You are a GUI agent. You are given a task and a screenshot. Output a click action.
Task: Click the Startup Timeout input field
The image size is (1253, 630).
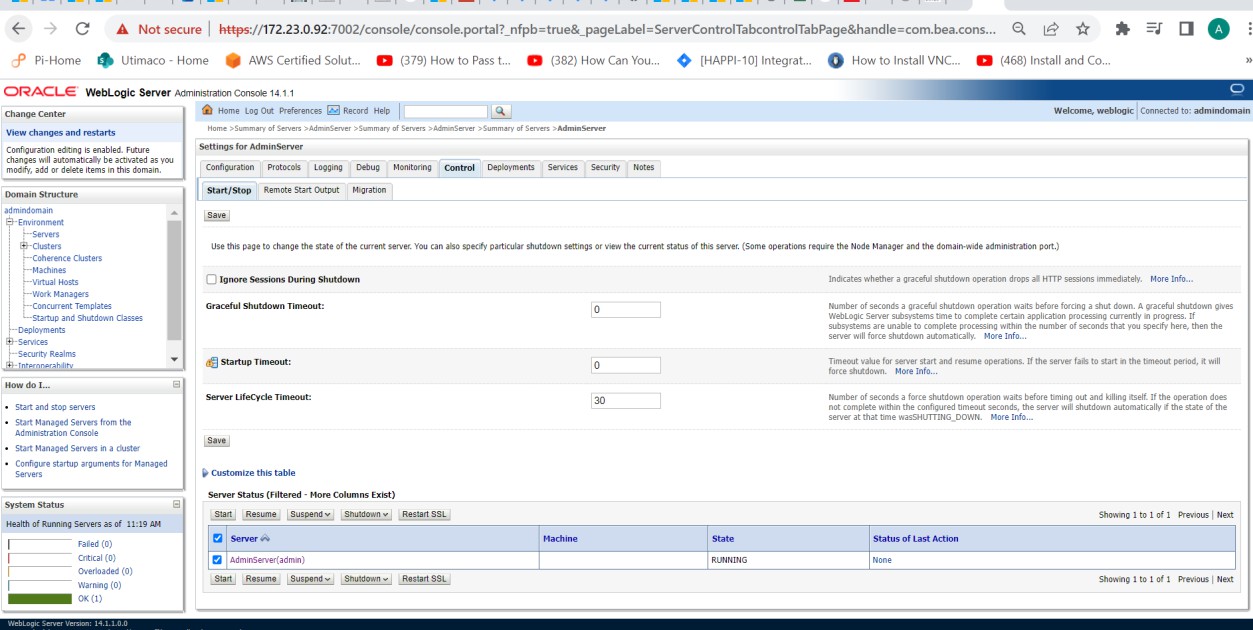click(x=626, y=365)
